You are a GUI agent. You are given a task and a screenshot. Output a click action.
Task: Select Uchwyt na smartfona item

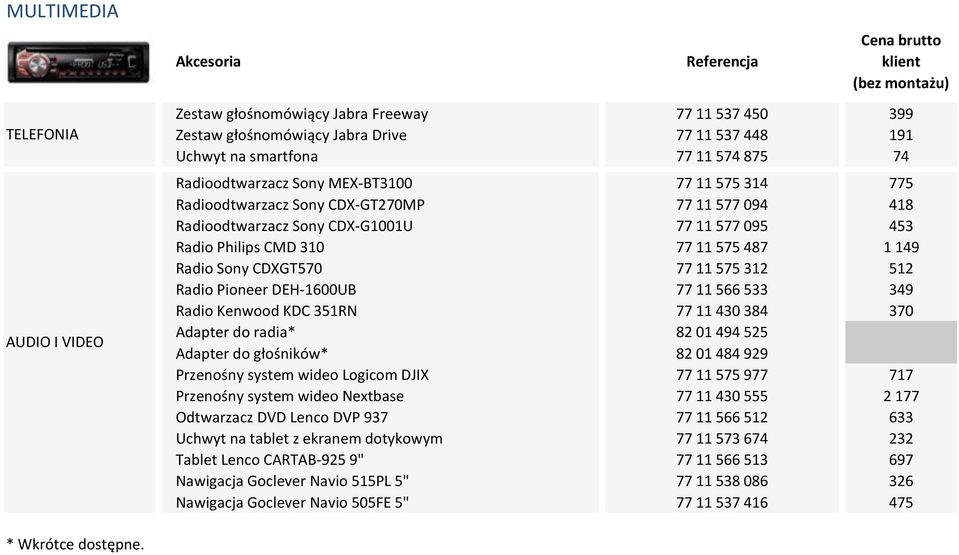point(246,157)
